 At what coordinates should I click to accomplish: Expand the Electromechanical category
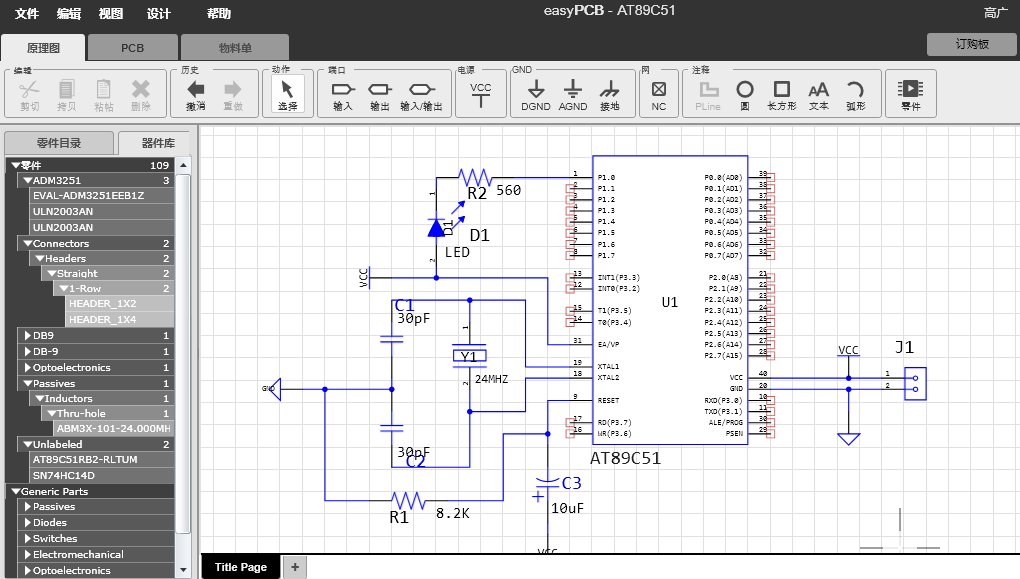27,554
